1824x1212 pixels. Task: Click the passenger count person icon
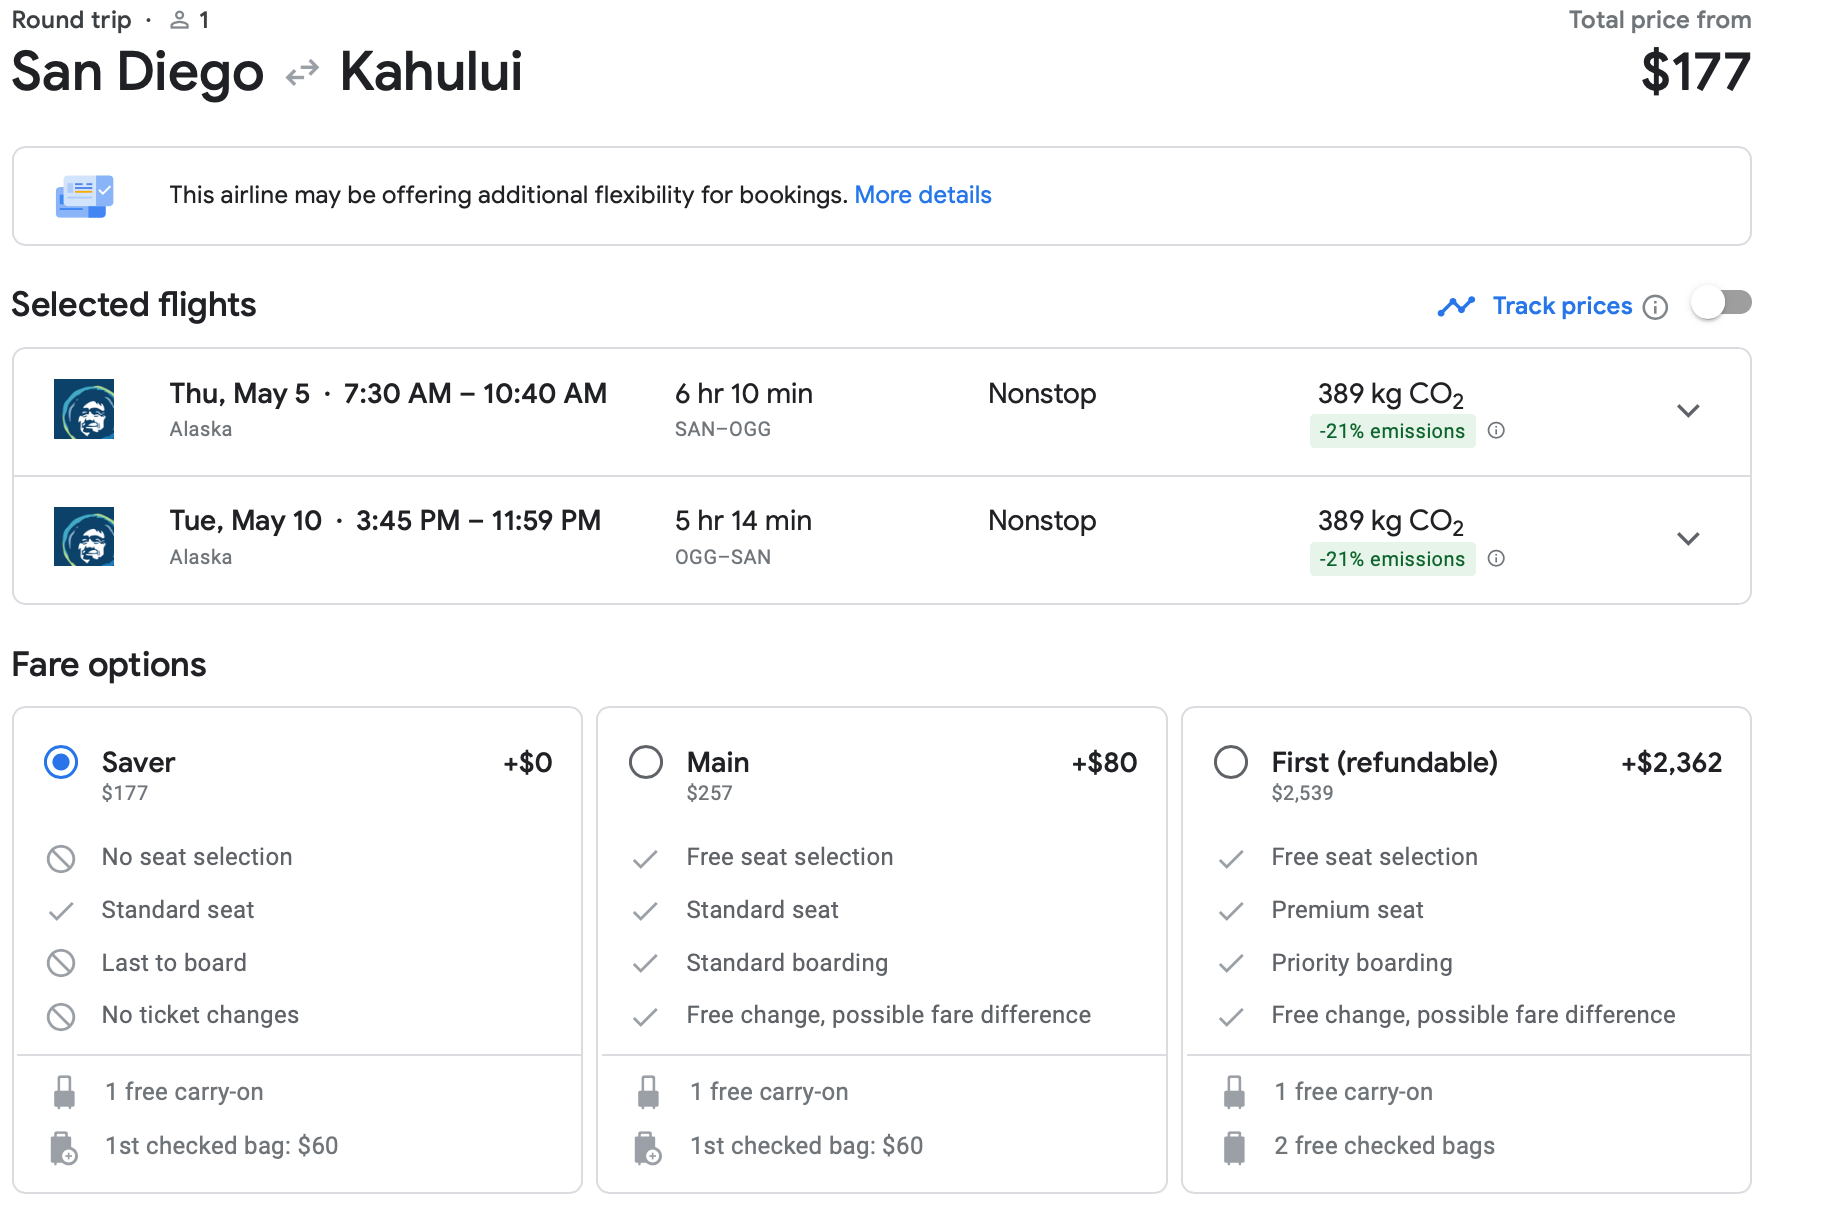click(x=180, y=20)
